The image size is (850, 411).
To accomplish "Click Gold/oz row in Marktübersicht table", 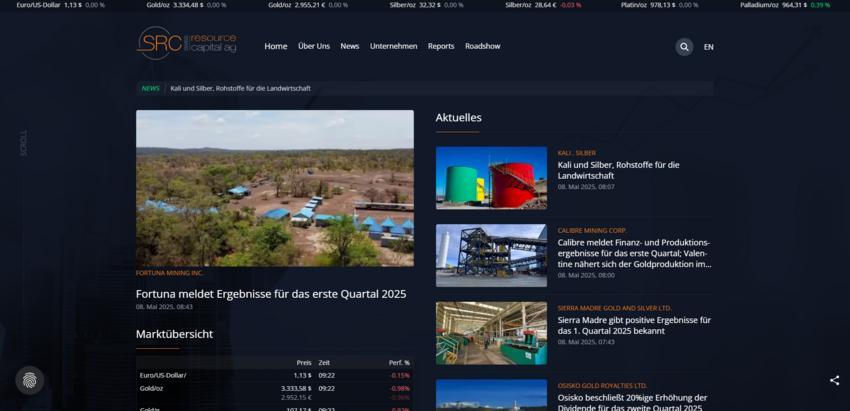I will [275, 393].
